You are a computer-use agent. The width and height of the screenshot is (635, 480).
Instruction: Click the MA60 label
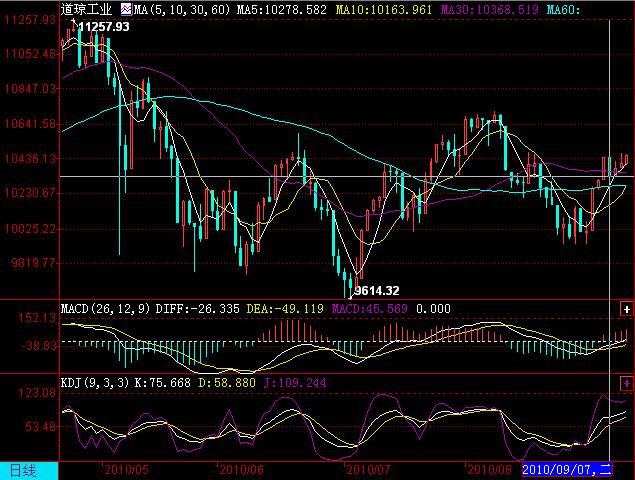(563, 9)
